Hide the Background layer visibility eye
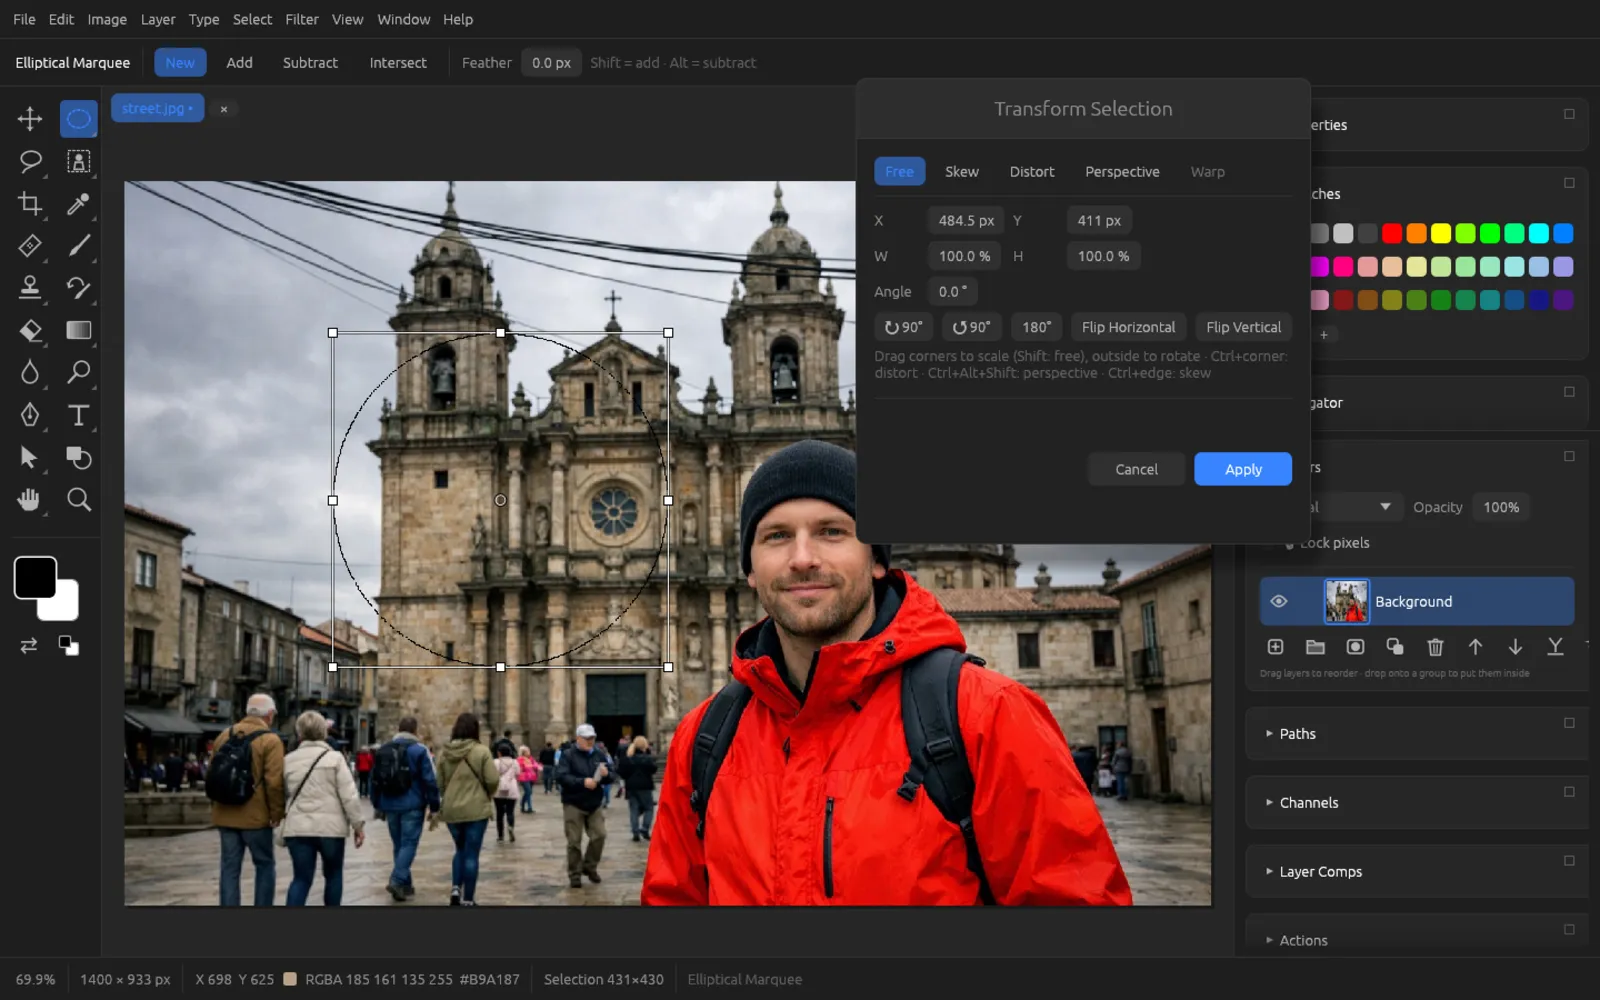1600x1000 pixels. (x=1278, y=601)
